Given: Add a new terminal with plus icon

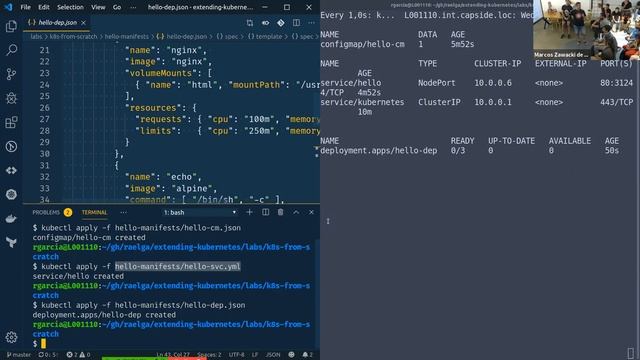Looking at the screenshot, I should [x=249, y=212].
